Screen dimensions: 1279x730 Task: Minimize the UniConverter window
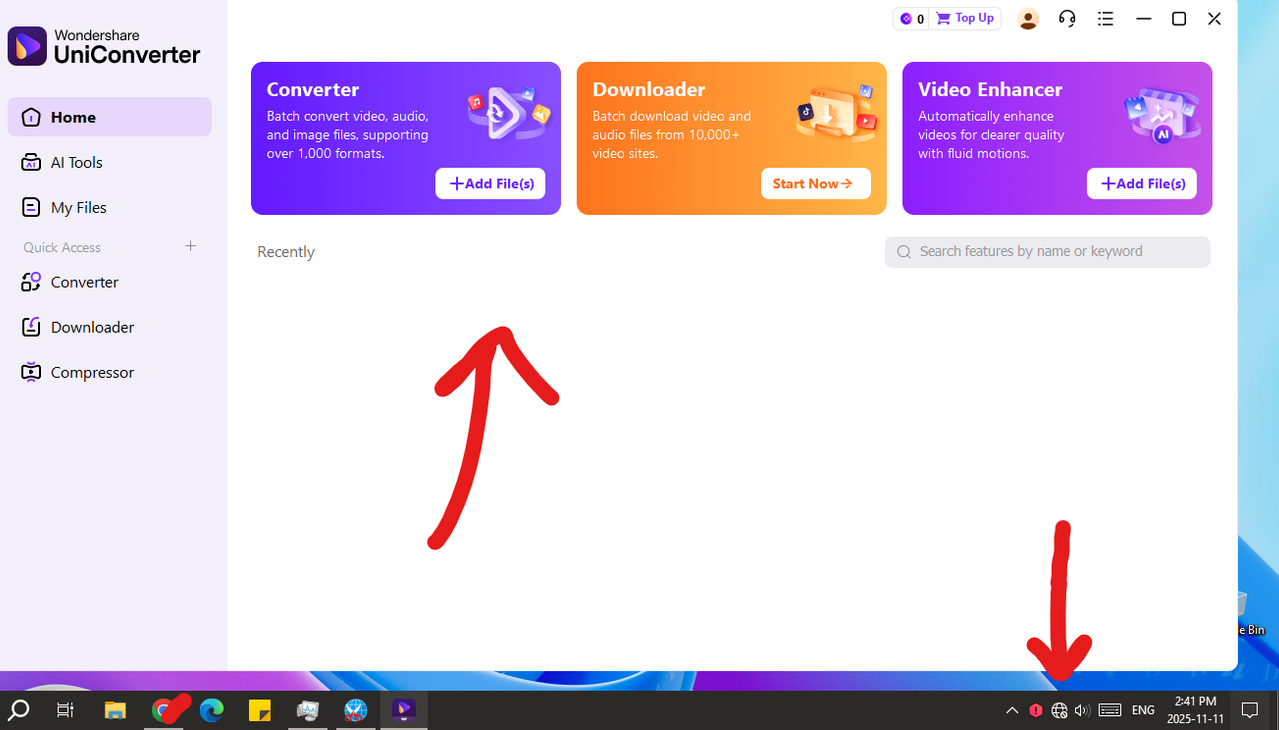pos(1144,18)
